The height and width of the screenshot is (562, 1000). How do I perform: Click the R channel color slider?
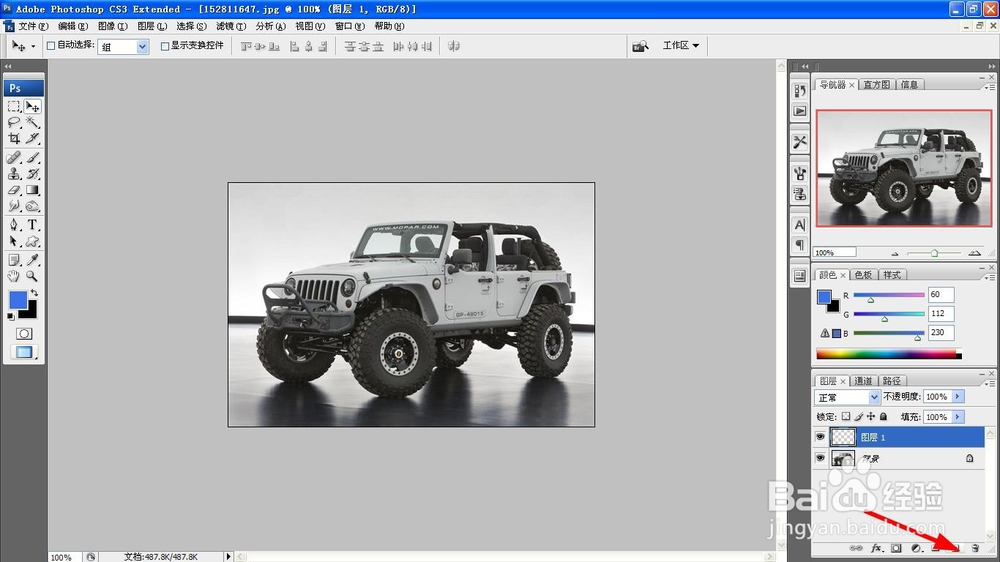888,295
